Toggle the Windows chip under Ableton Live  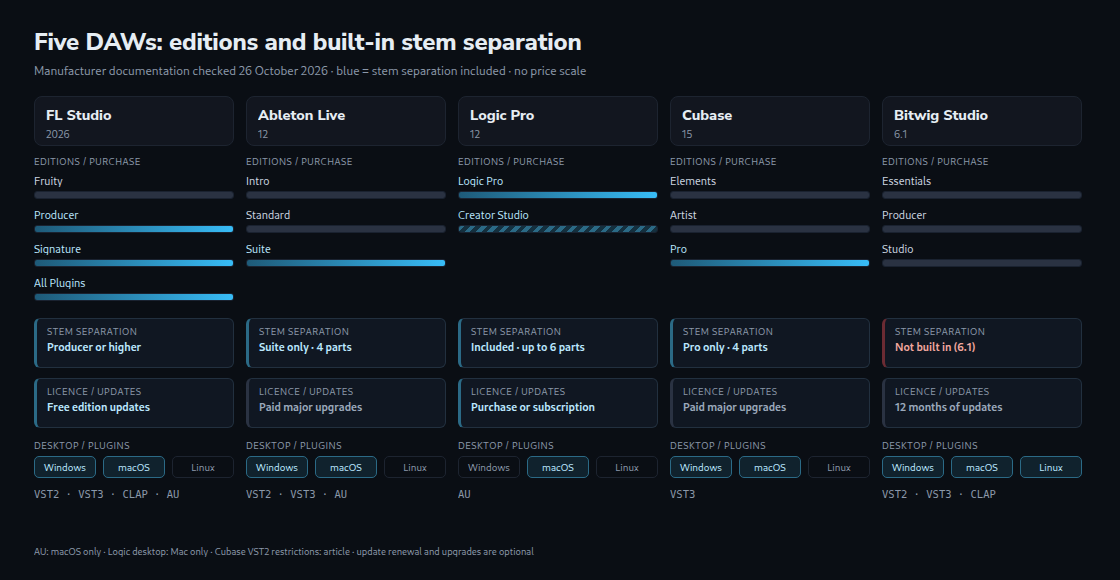pos(277,467)
